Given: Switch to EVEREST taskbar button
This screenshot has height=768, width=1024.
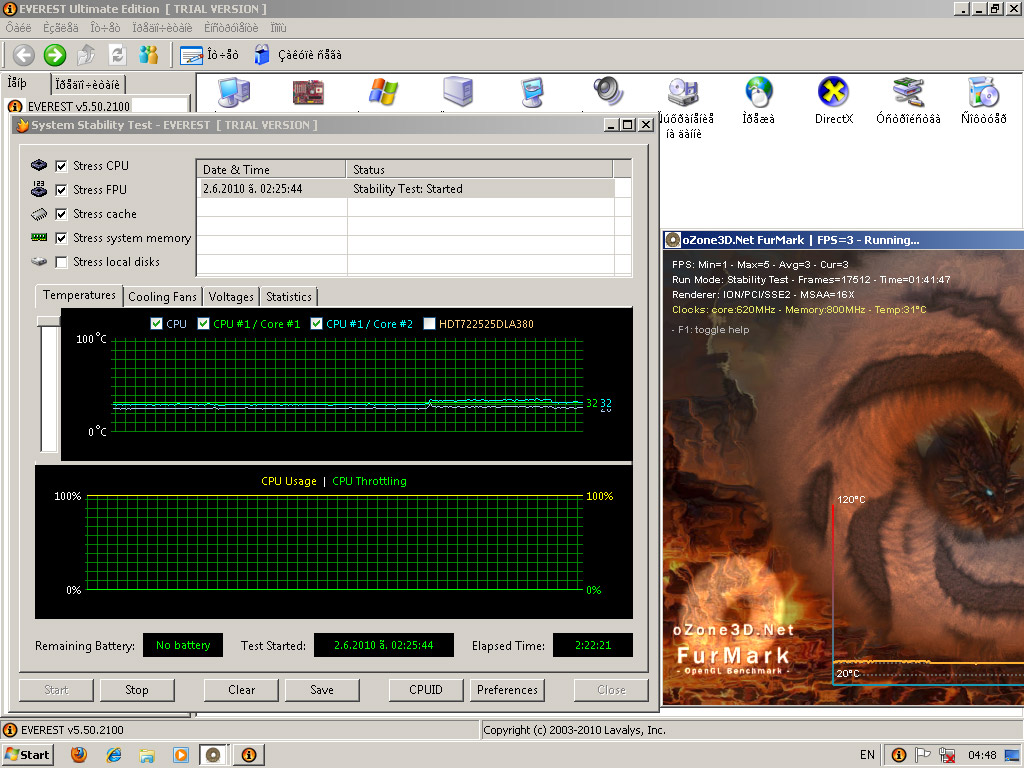Looking at the screenshot, I should (249, 756).
